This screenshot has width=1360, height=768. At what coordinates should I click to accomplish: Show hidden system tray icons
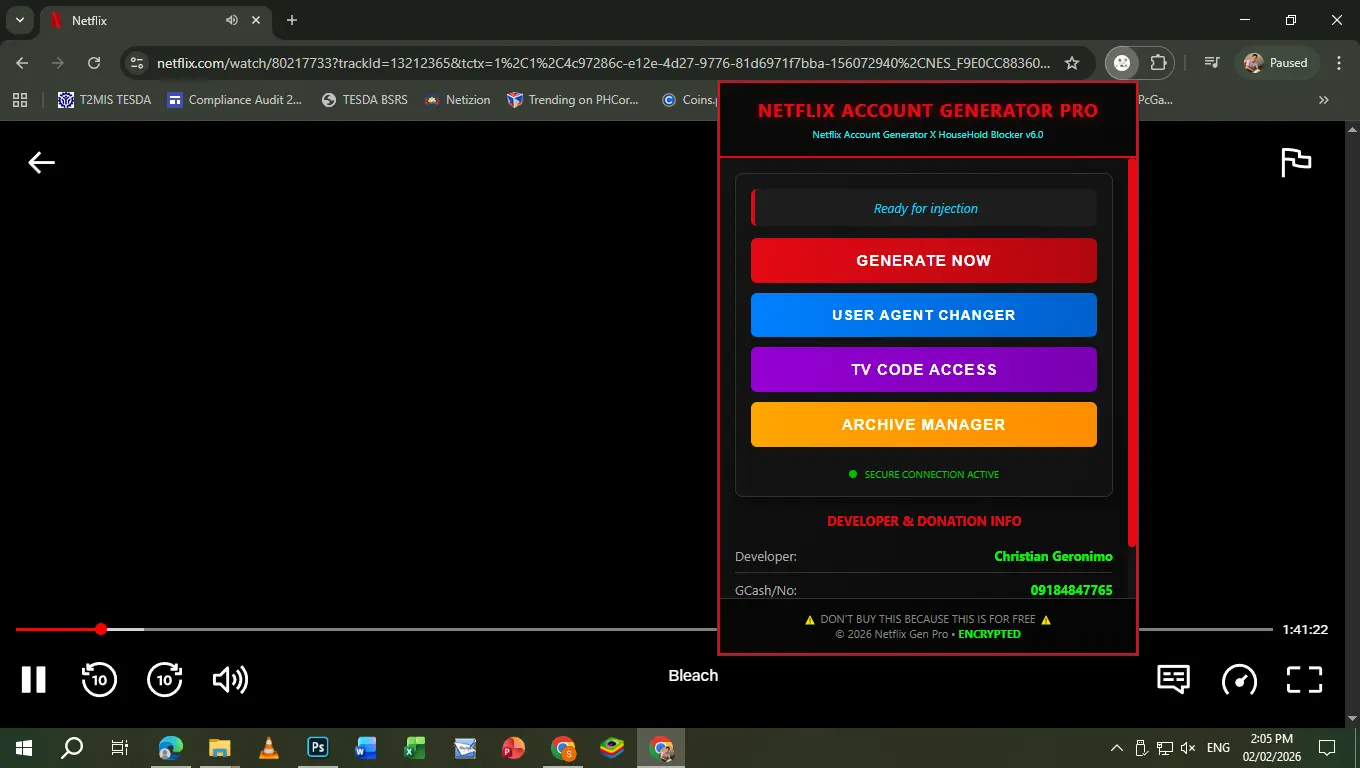click(x=1117, y=748)
